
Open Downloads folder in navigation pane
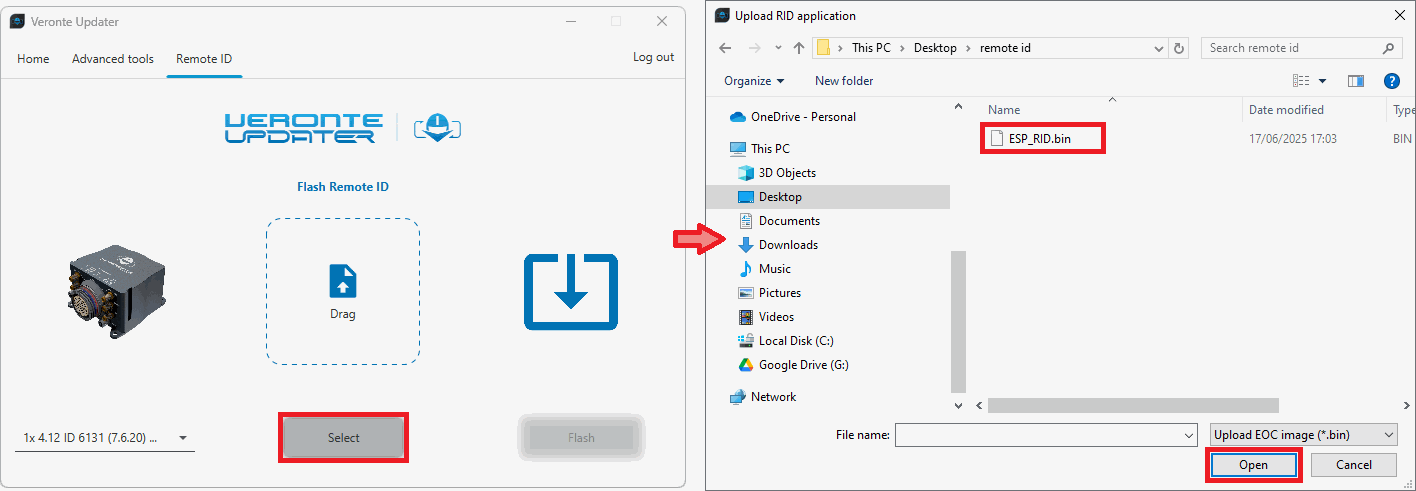point(788,245)
